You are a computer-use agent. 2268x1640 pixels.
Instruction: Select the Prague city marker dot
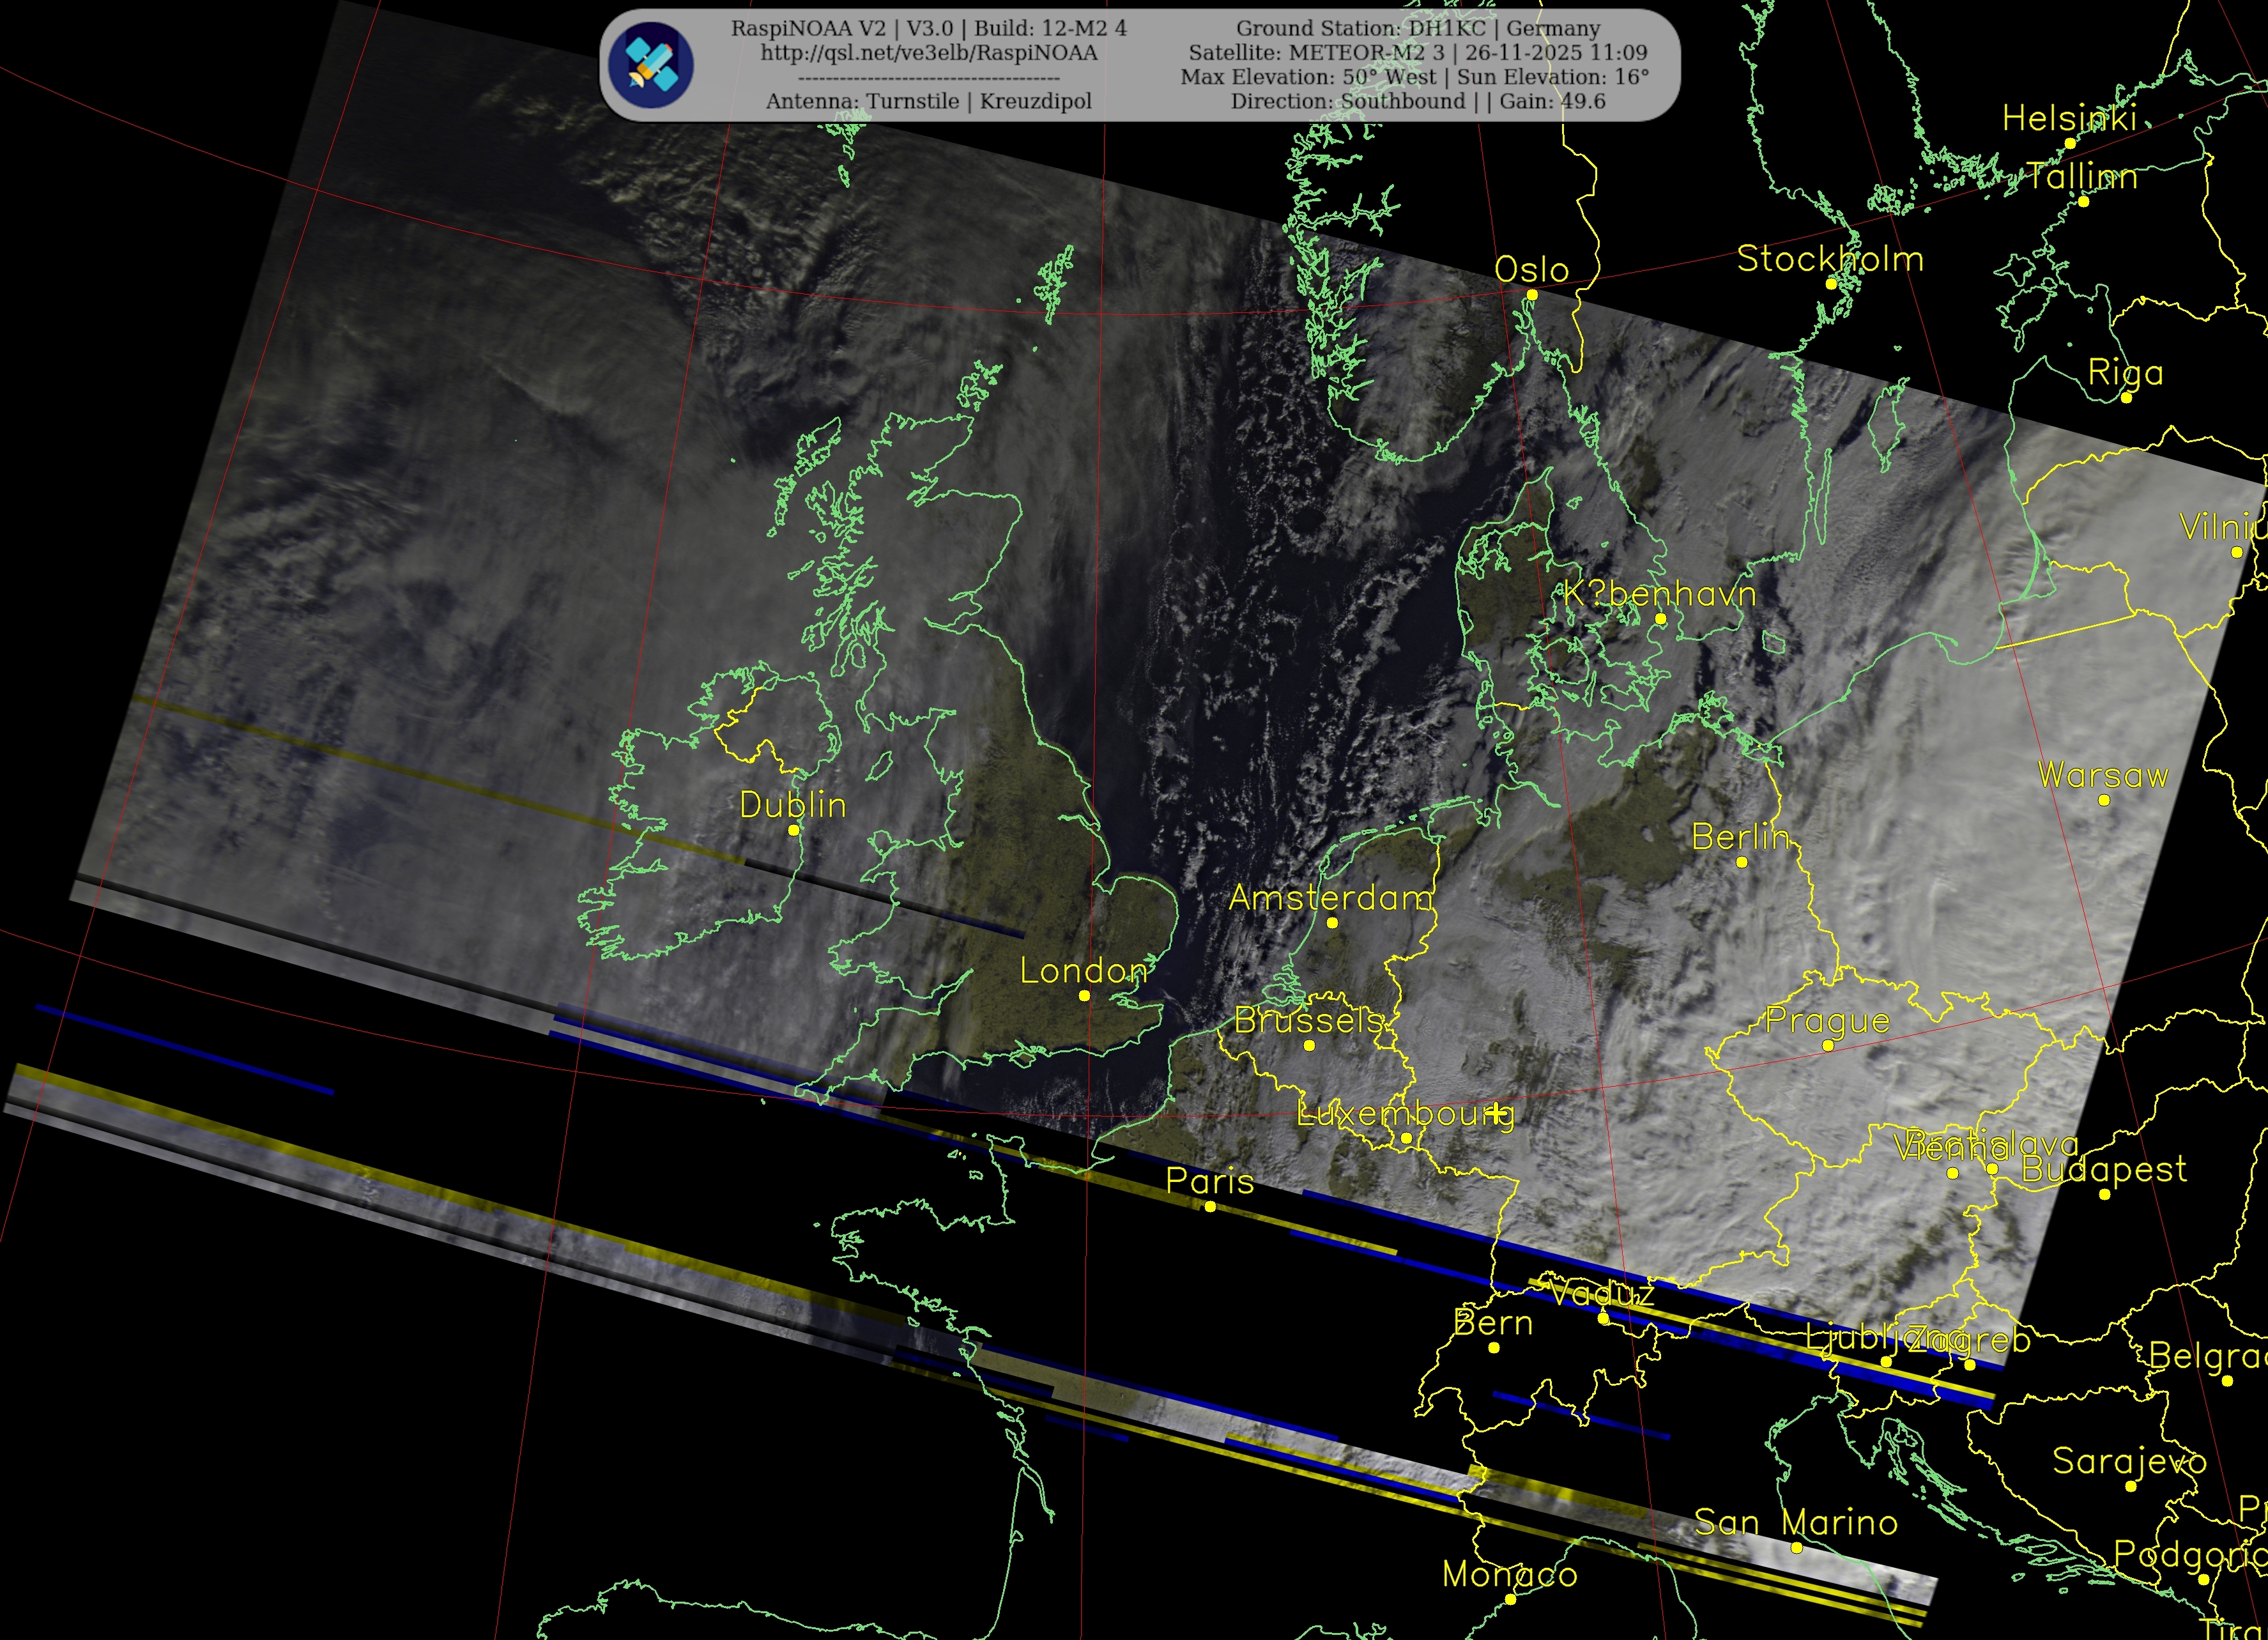(x=1828, y=1046)
